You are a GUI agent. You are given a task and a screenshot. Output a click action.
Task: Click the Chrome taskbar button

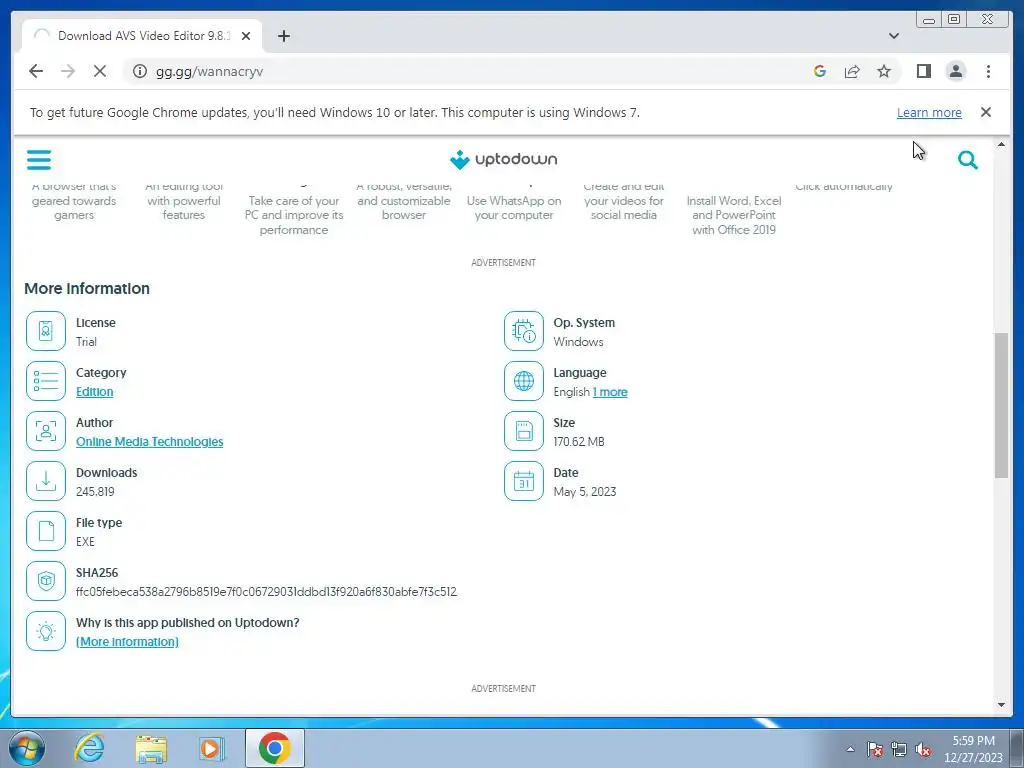(x=274, y=748)
